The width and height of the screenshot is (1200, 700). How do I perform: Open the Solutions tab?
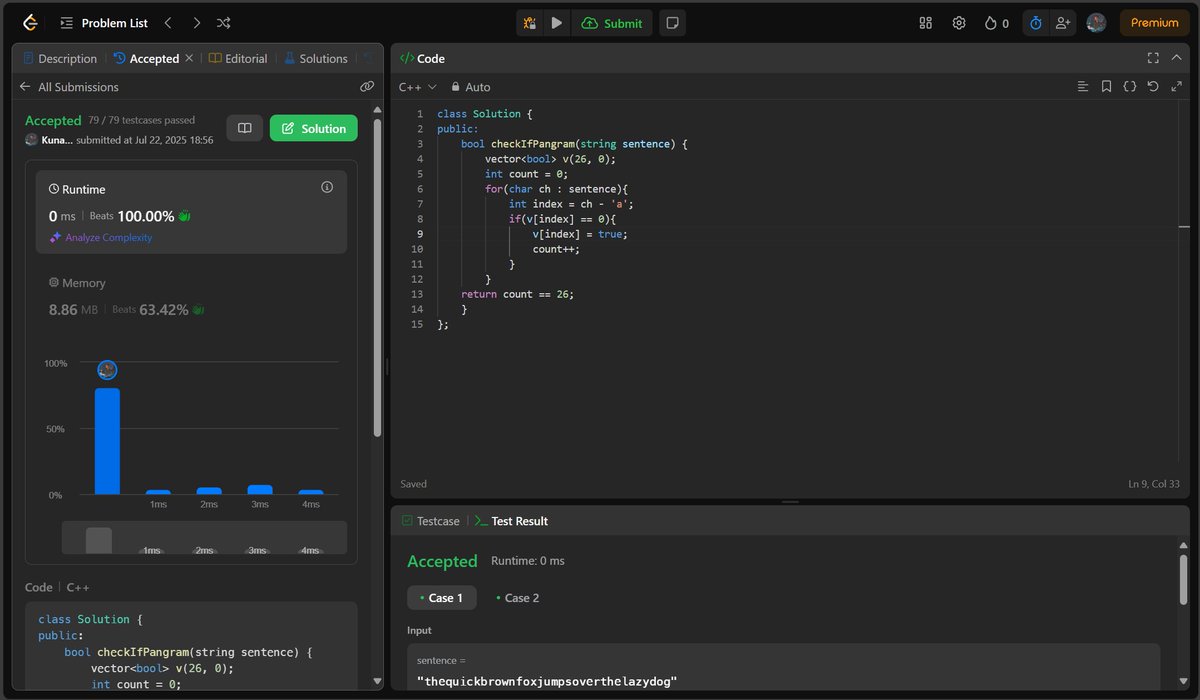tap(315, 59)
